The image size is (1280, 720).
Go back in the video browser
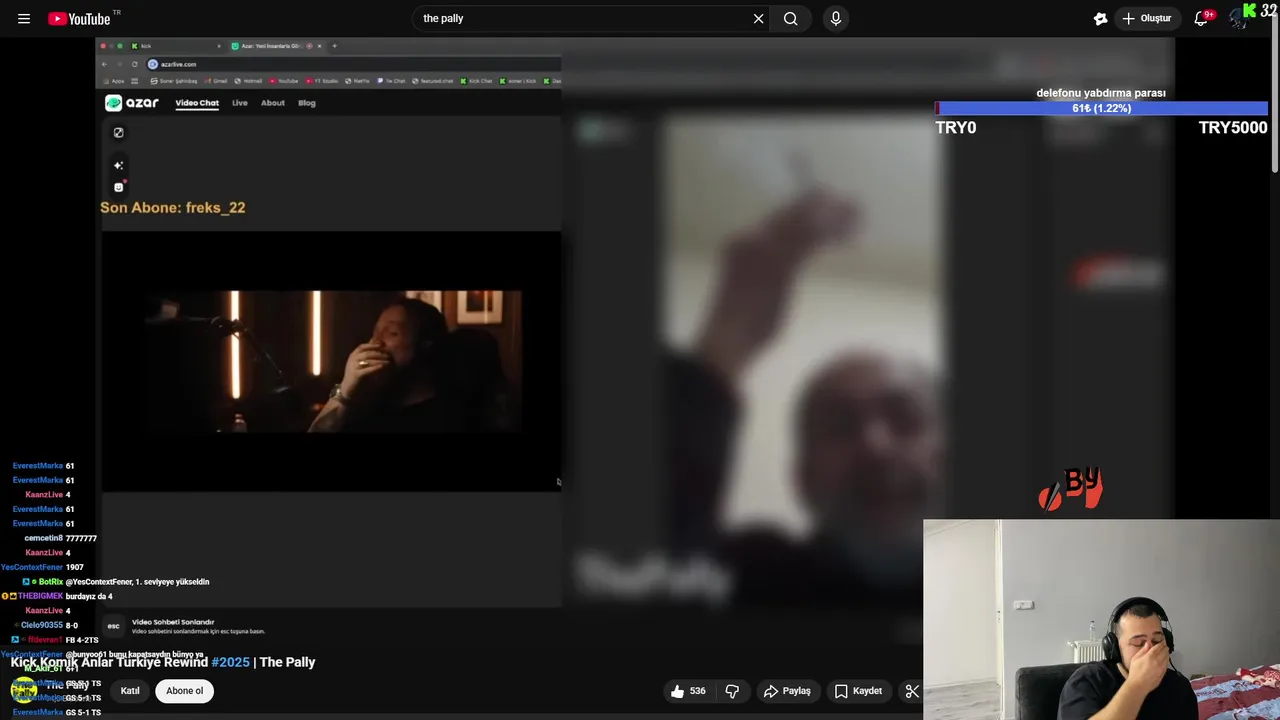point(104,64)
